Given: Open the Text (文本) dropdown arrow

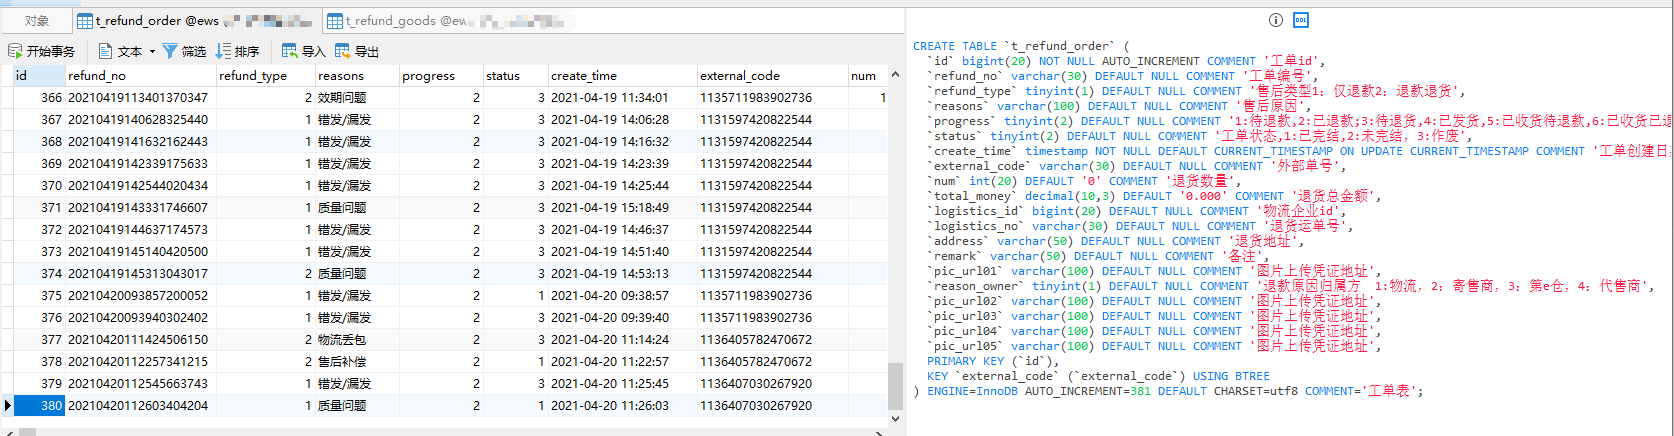Looking at the screenshot, I should 152,51.
